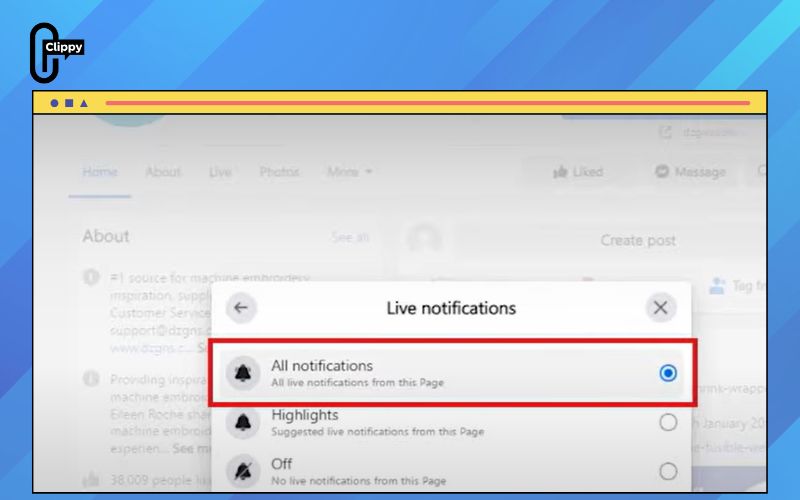Switch to the Live tab

click(x=220, y=172)
